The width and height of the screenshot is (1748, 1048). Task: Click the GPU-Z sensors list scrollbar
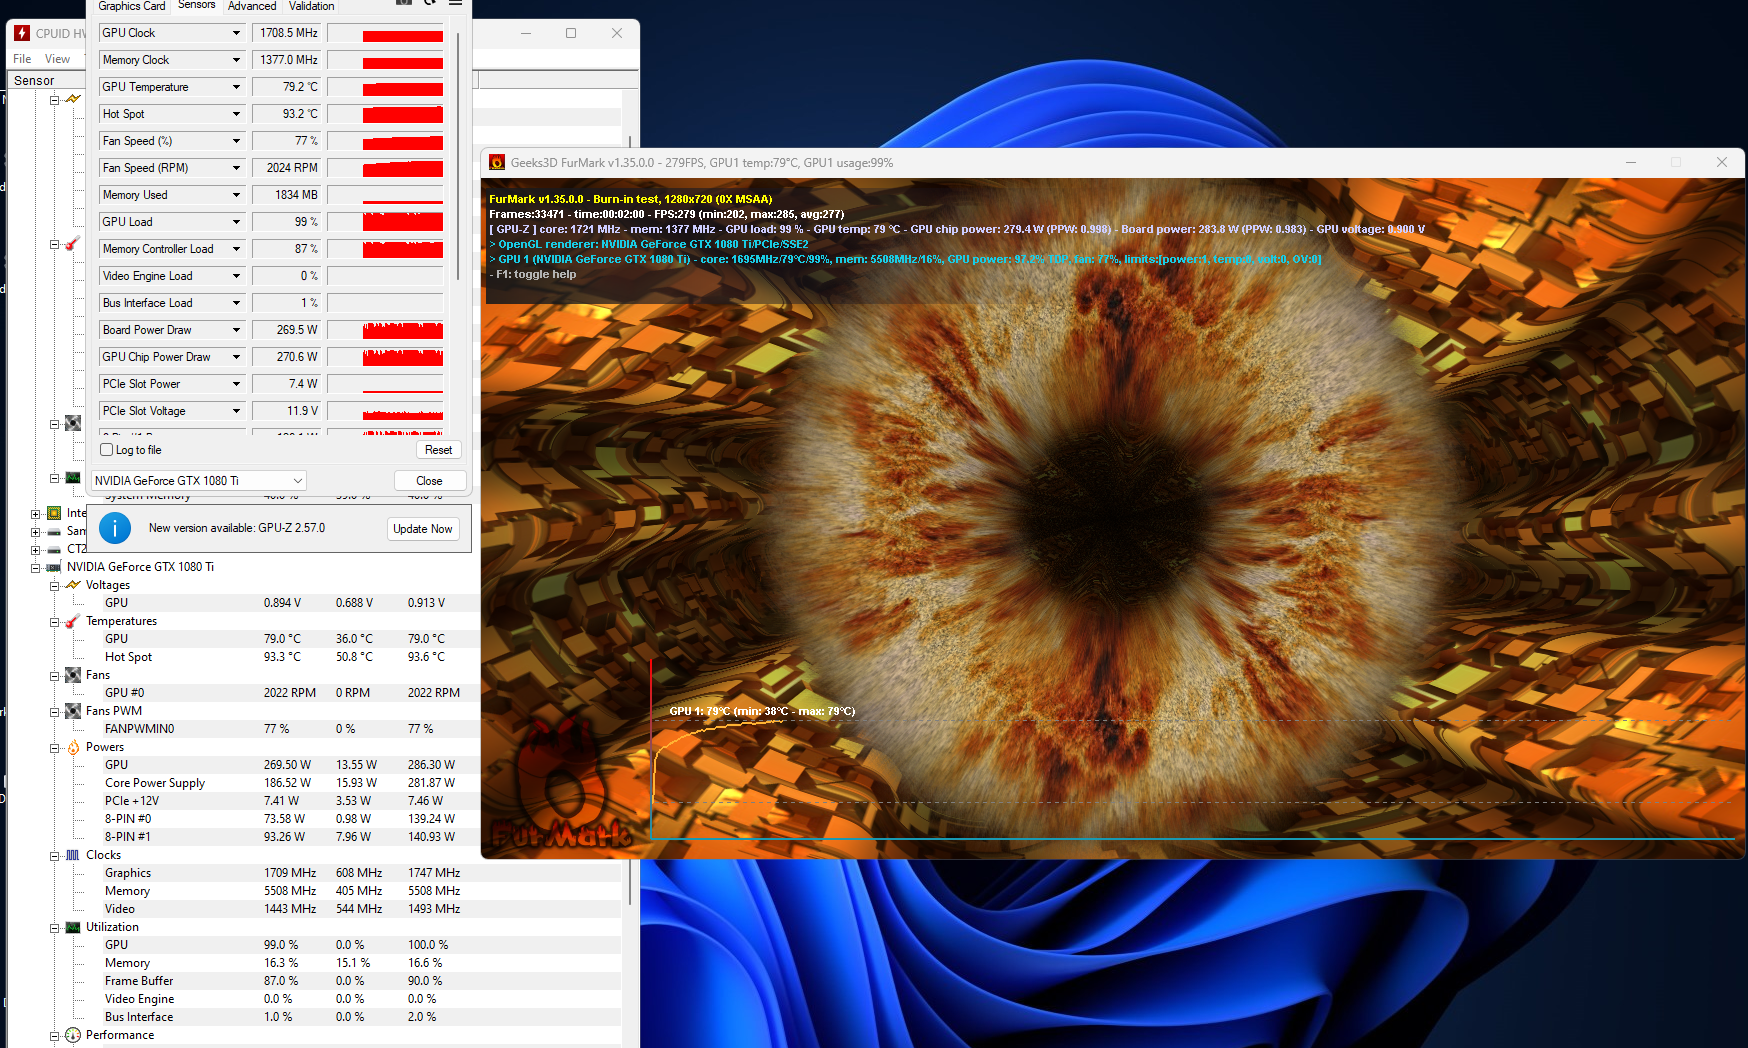458,155
